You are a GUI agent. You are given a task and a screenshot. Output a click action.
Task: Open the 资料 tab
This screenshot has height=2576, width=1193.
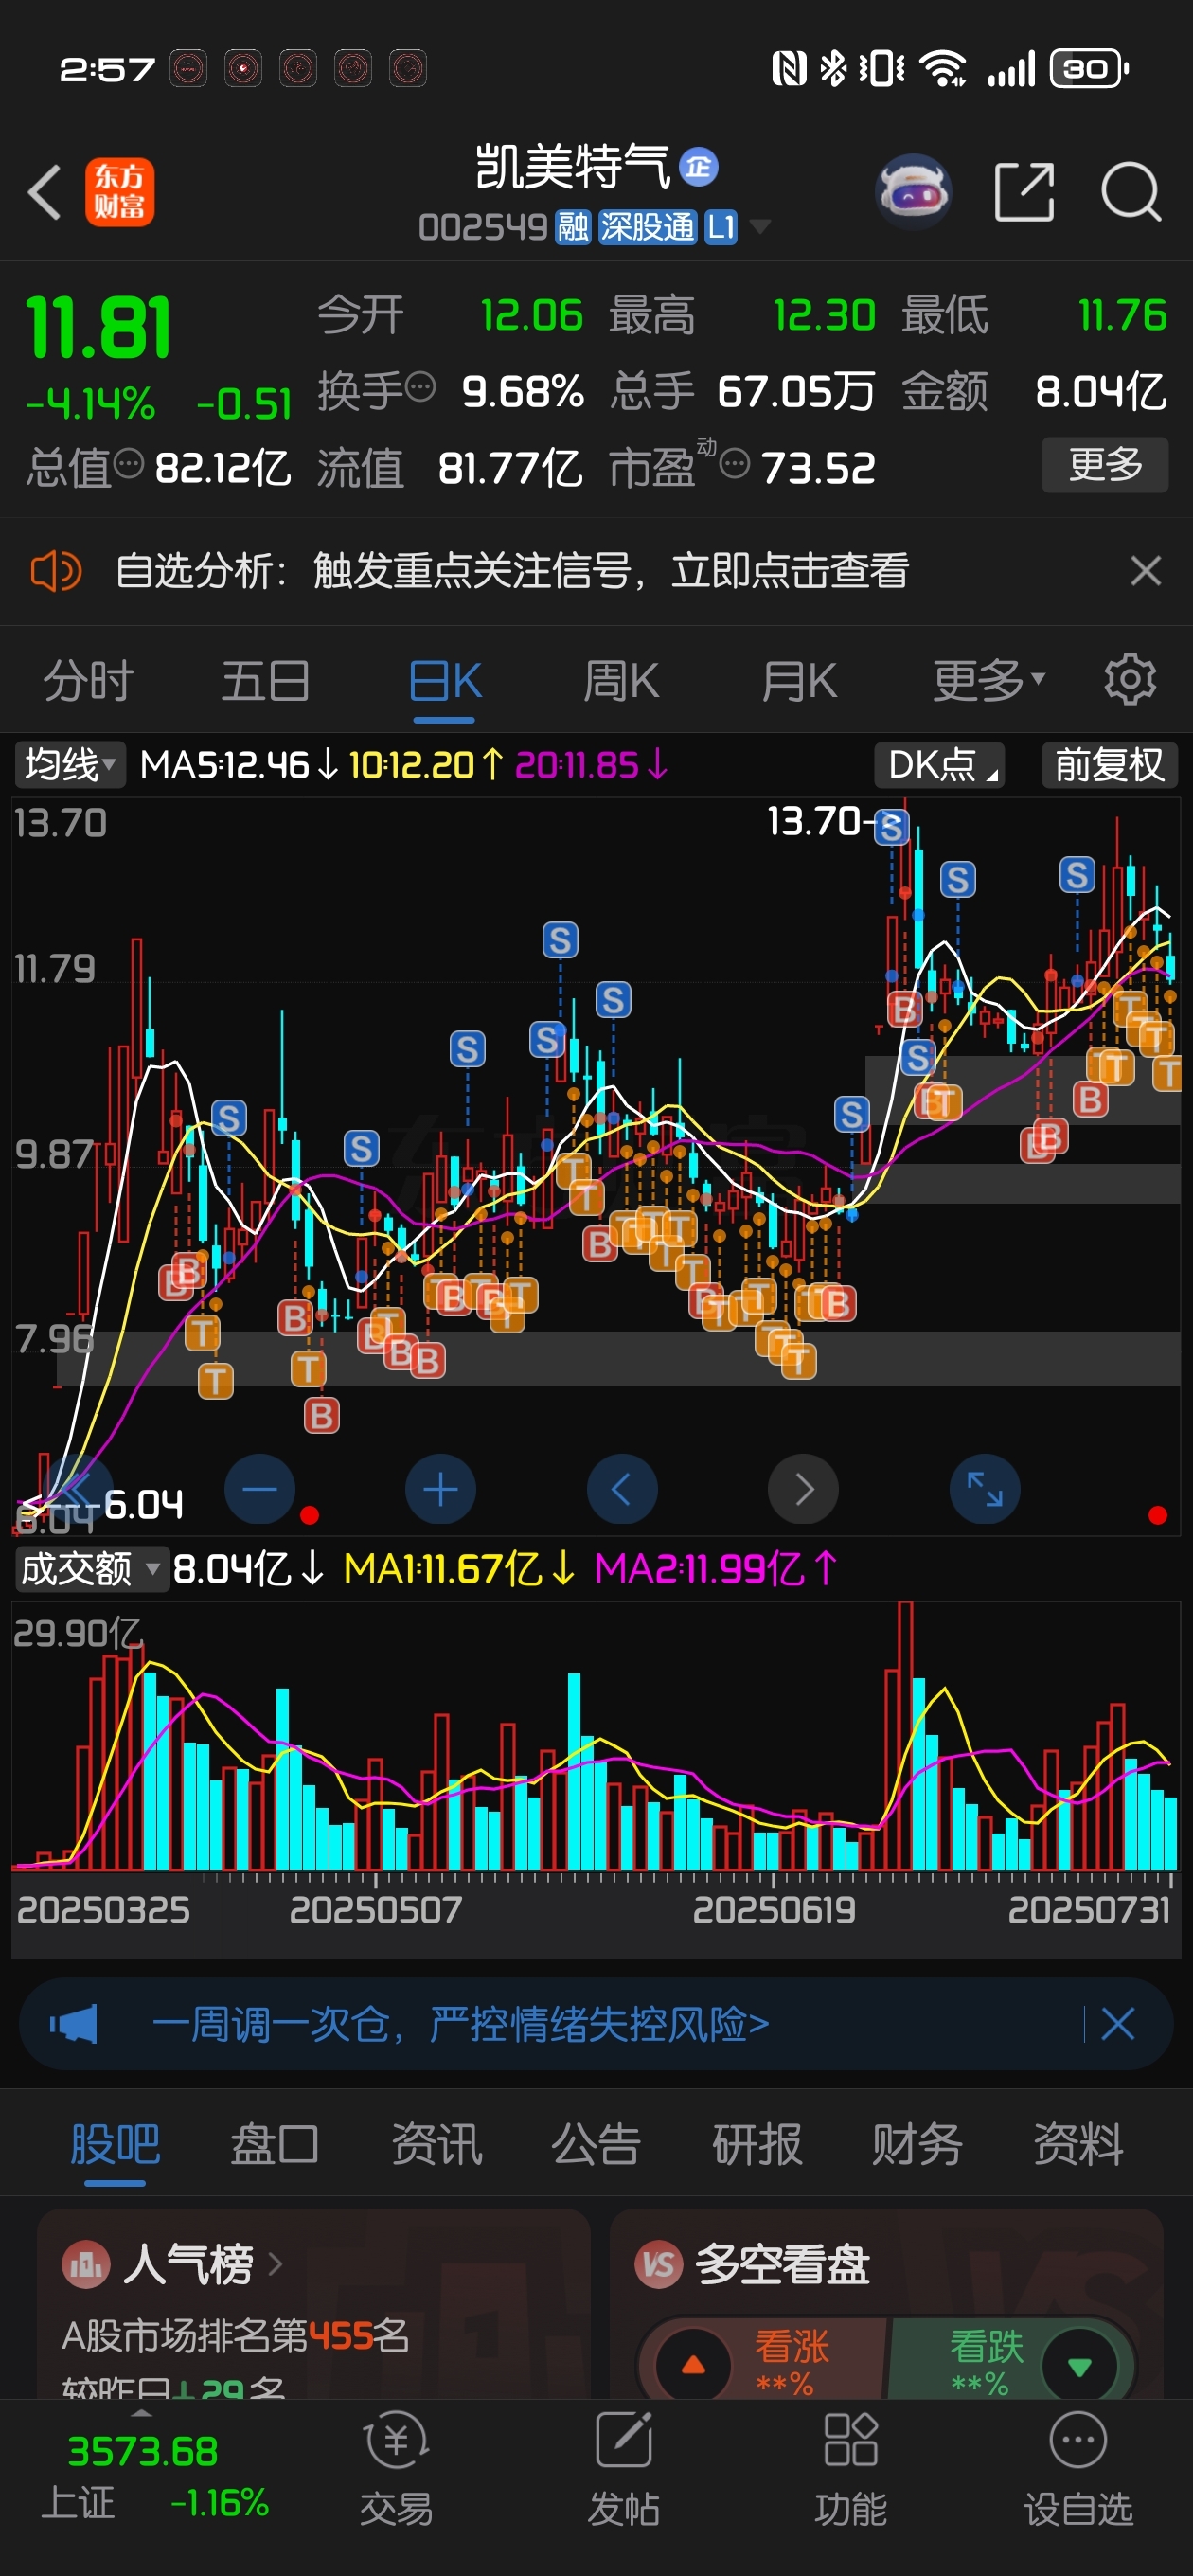click(1078, 2145)
